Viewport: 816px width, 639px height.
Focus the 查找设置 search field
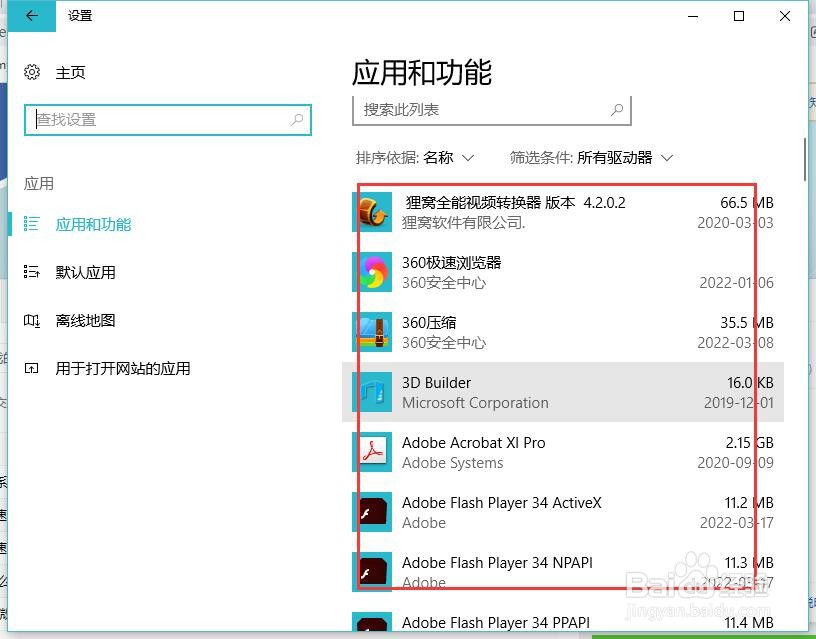(168, 120)
